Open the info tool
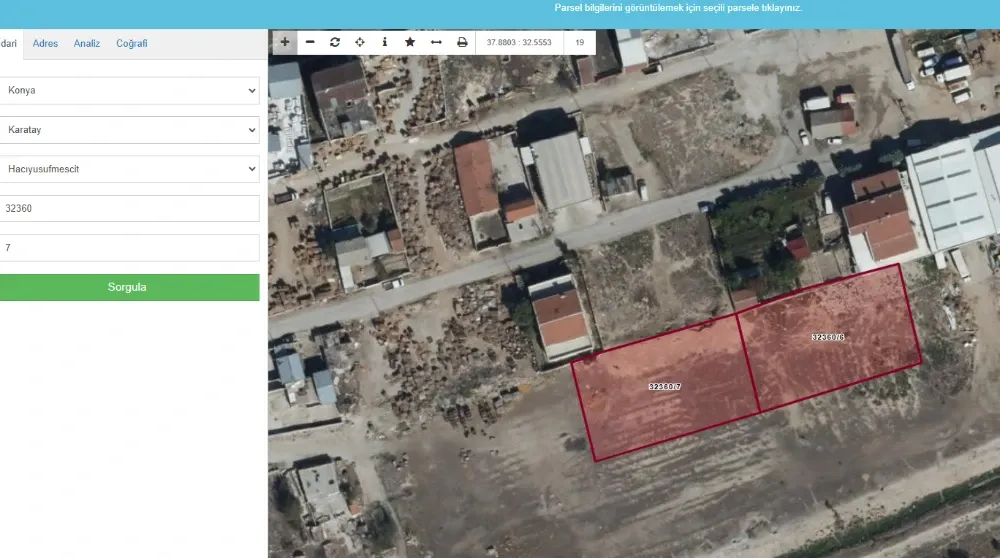Image resolution: width=1000 pixels, height=558 pixels. [x=385, y=42]
